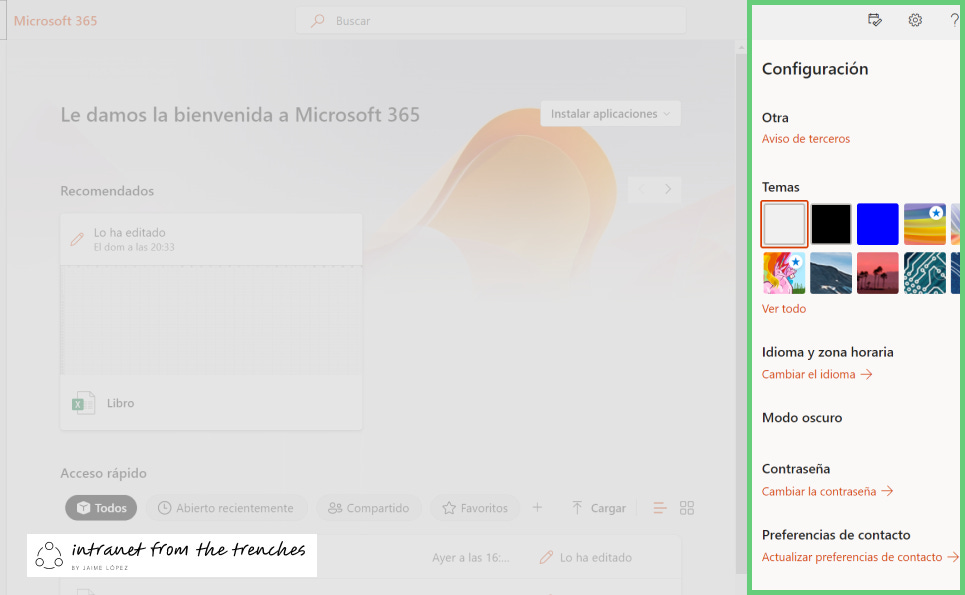Screen dimensions: 965x595
Task: Select the circuit board theme thumbnail
Action: click(x=924, y=273)
